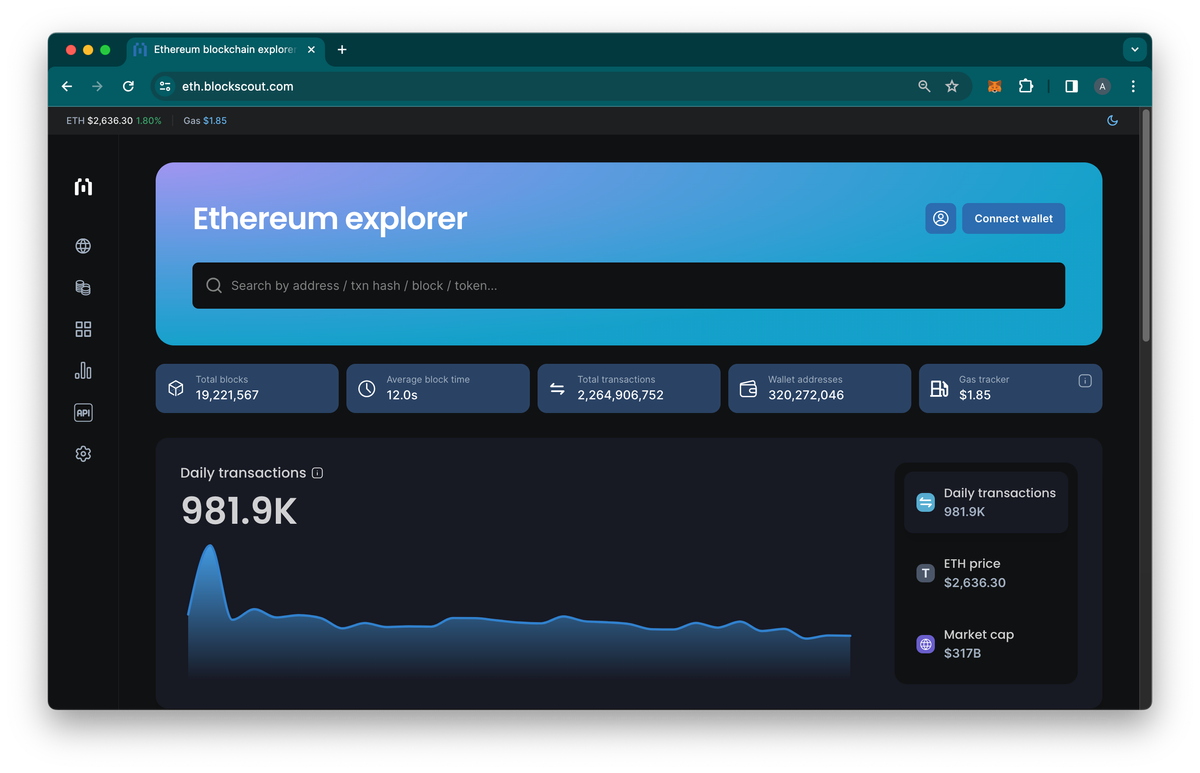Open the Gas tracker info icon
The image size is (1200, 773).
(1084, 379)
